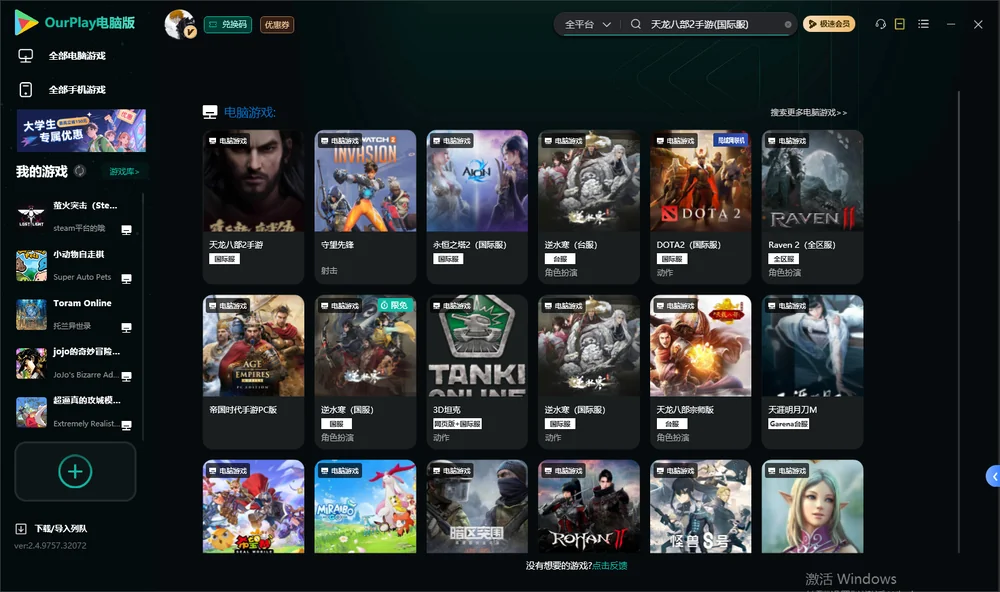Open the Raven 2 (全区服) game card
This screenshot has height=592, width=1000.
click(812, 207)
